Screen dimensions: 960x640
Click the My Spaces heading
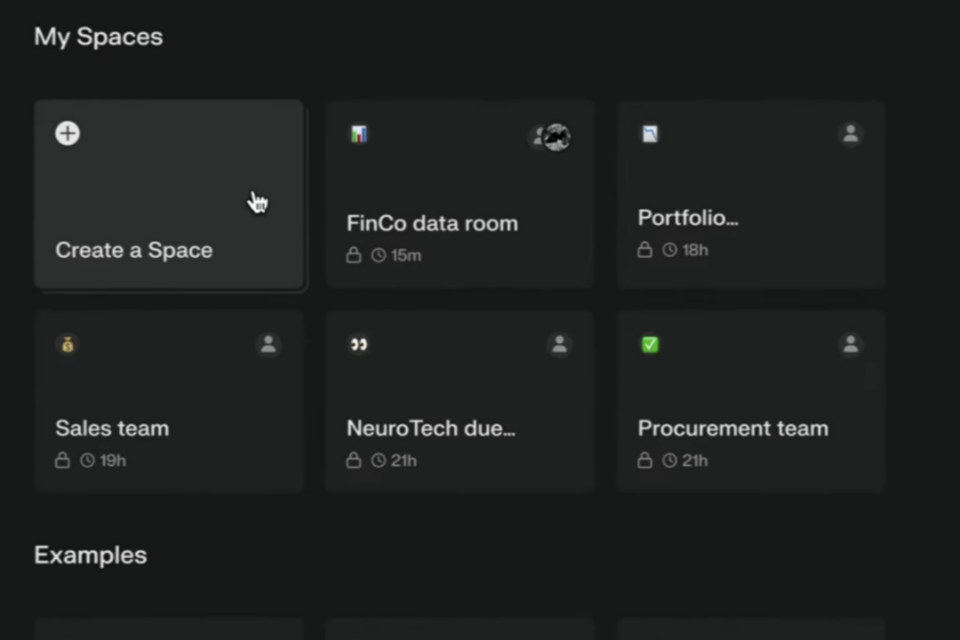pyautogui.click(x=98, y=37)
